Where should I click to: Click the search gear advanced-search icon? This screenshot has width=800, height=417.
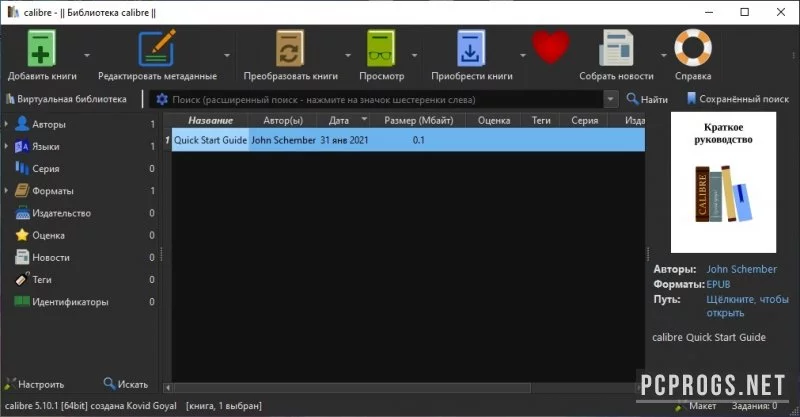click(x=162, y=99)
